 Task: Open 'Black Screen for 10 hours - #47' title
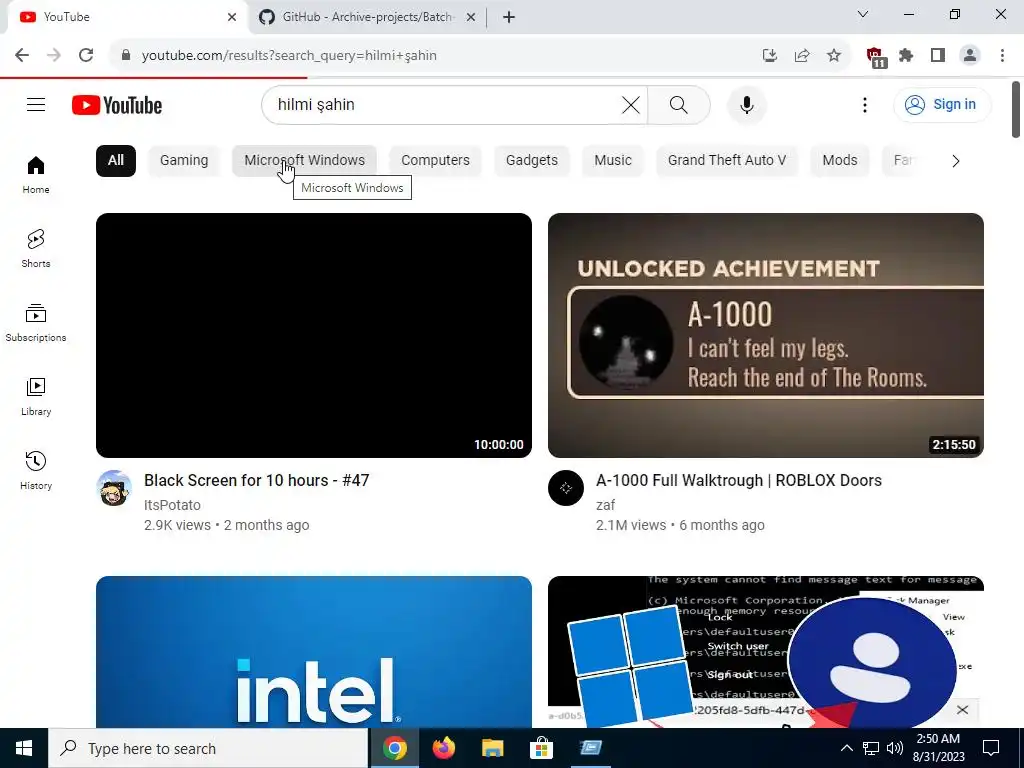tap(257, 481)
